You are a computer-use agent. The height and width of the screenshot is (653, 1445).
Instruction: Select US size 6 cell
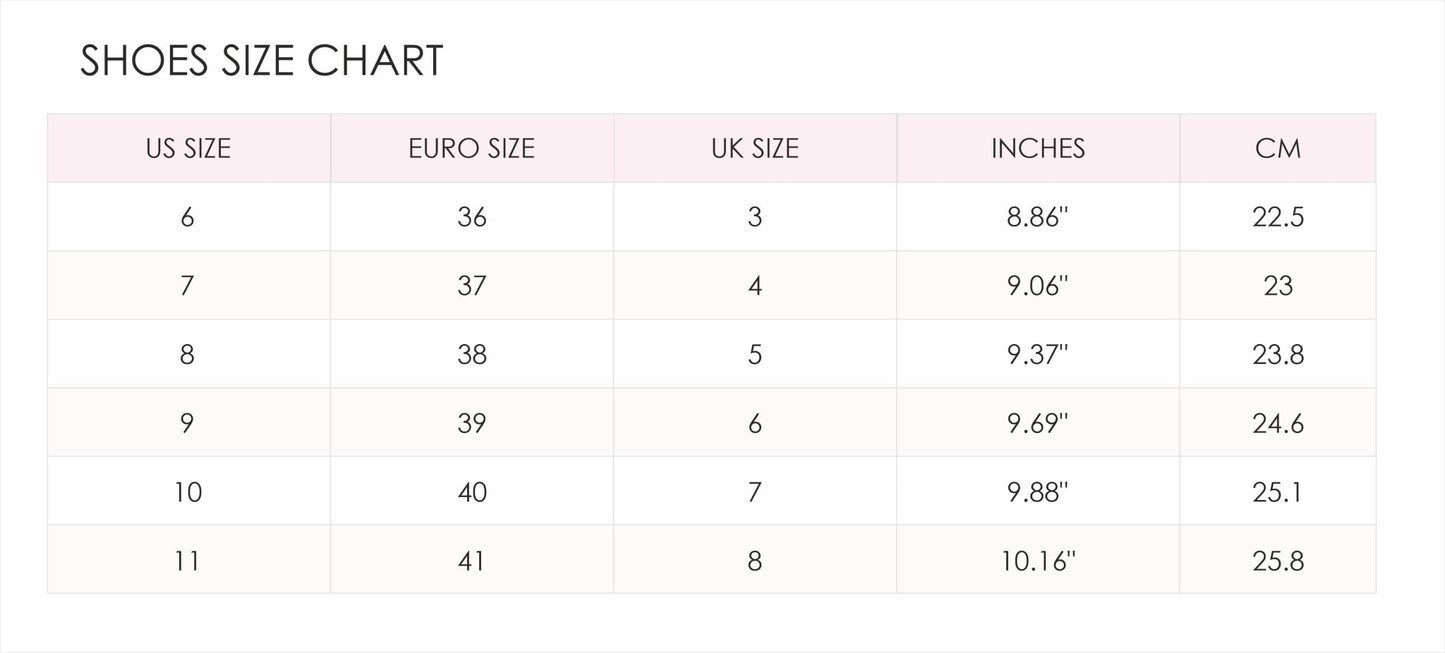189,216
